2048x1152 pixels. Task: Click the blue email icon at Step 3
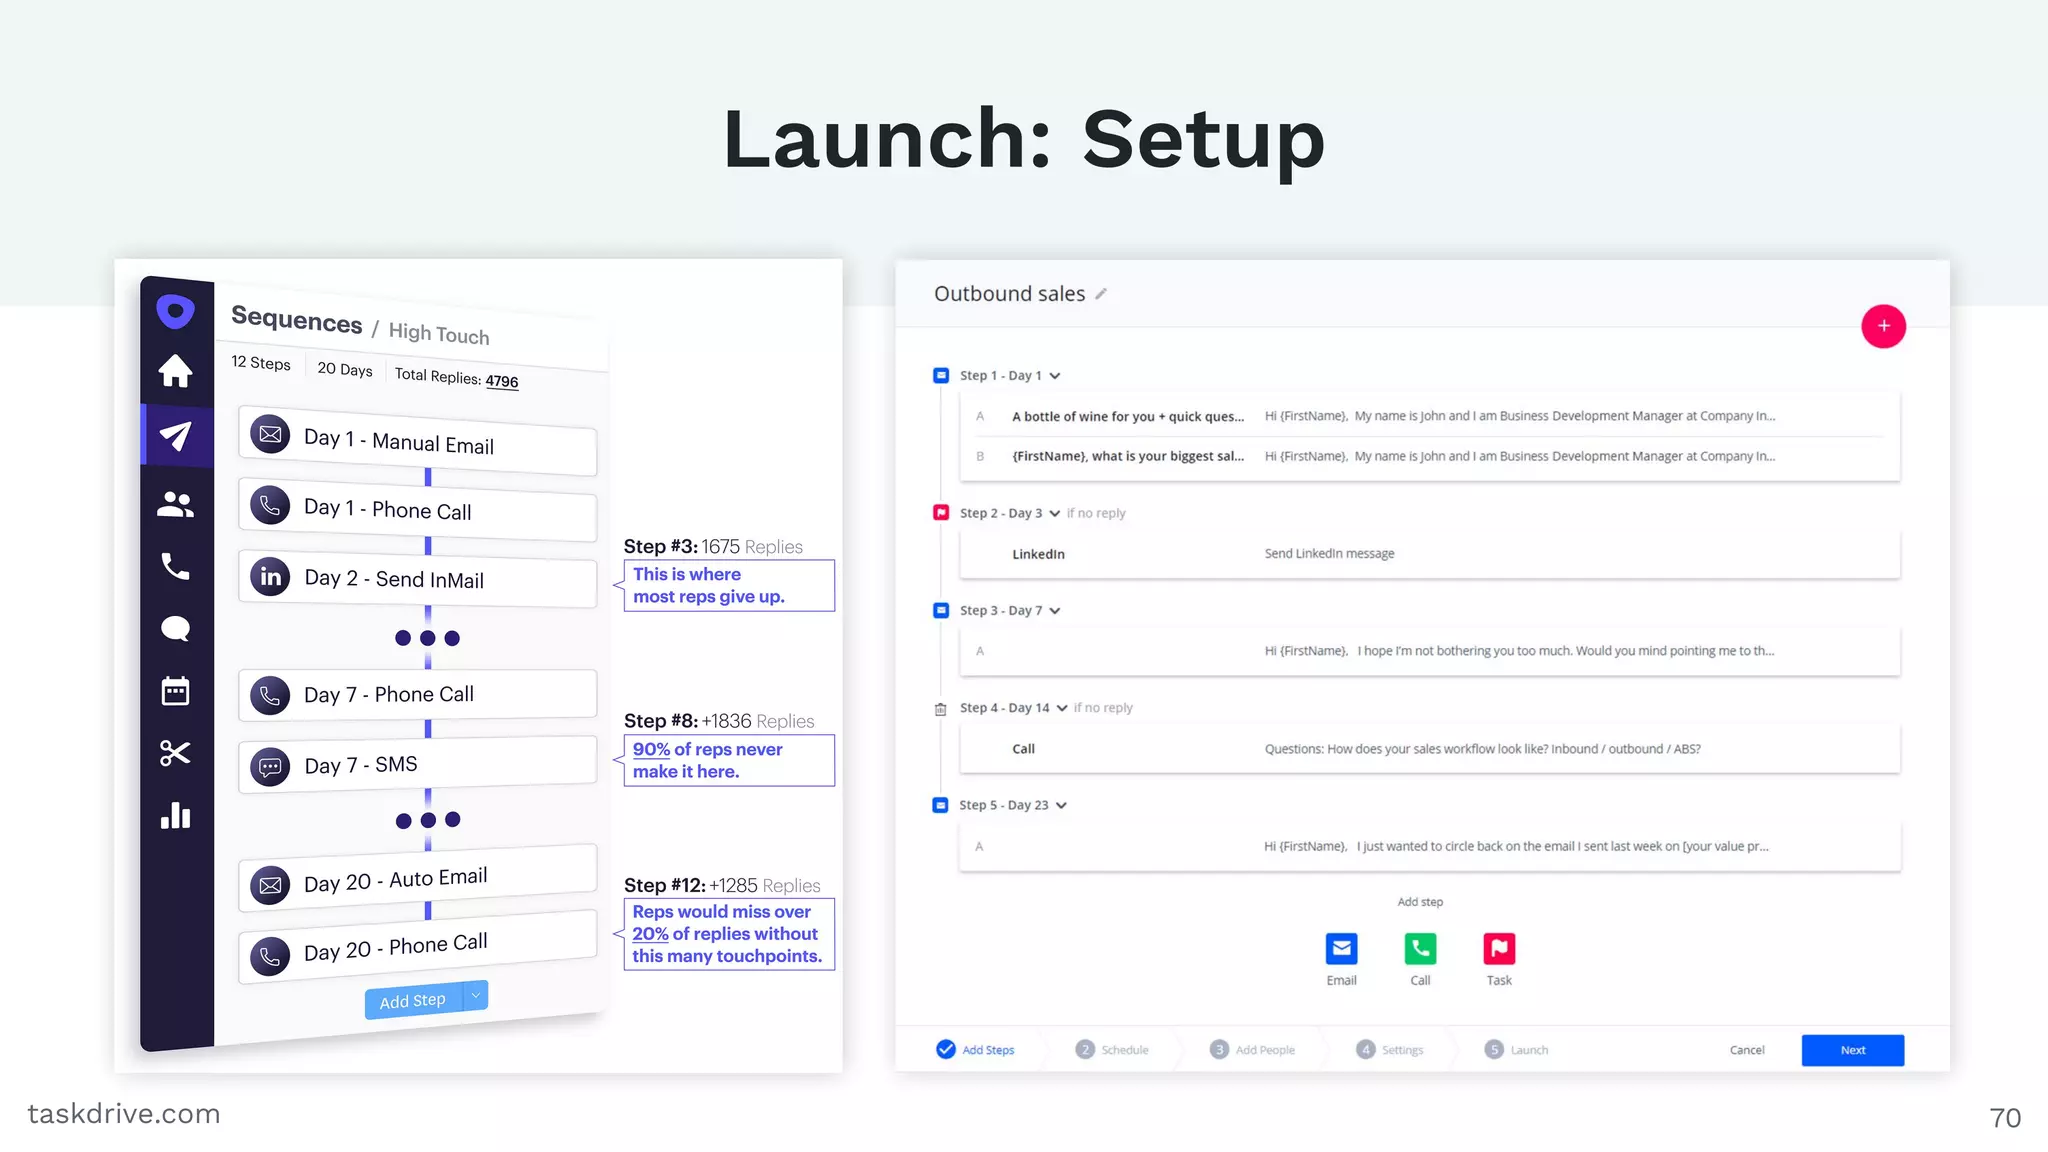coord(941,610)
